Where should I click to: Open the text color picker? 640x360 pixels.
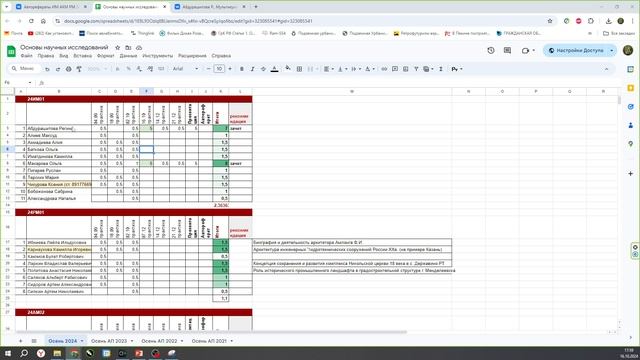275,69
